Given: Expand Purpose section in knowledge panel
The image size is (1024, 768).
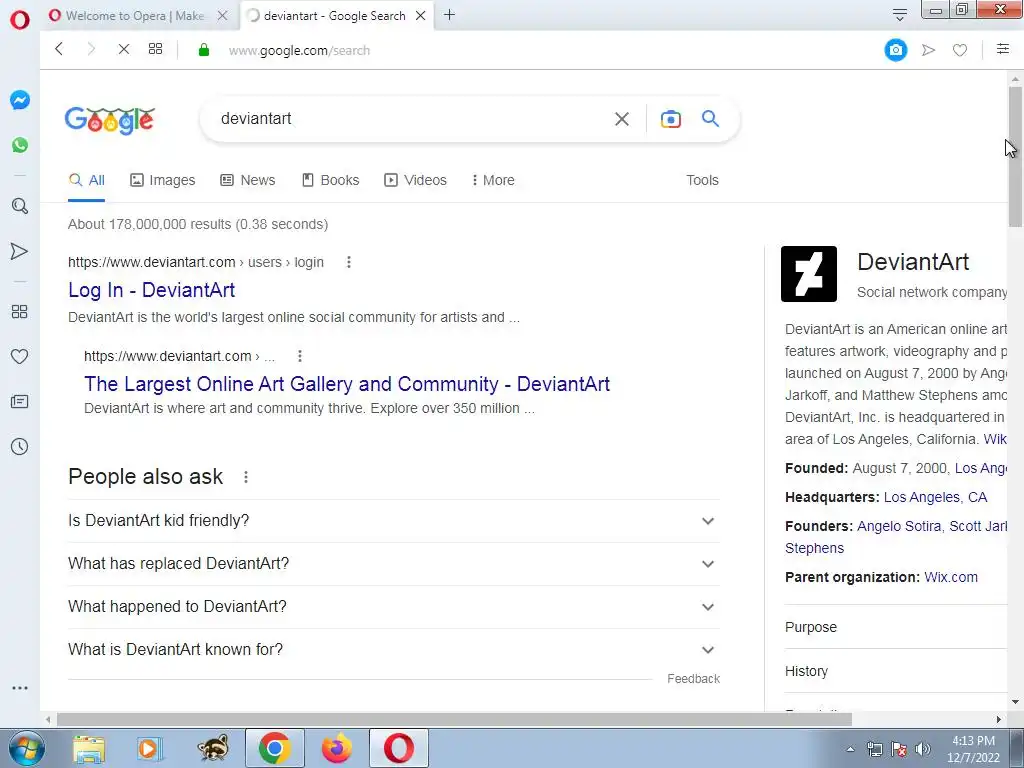Looking at the screenshot, I should coord(896,627).
